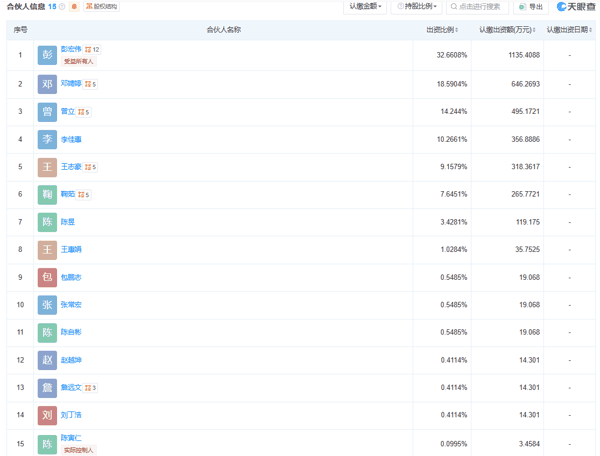Click the 天眼查 logo
600x456 pixels.
[576, 7]
